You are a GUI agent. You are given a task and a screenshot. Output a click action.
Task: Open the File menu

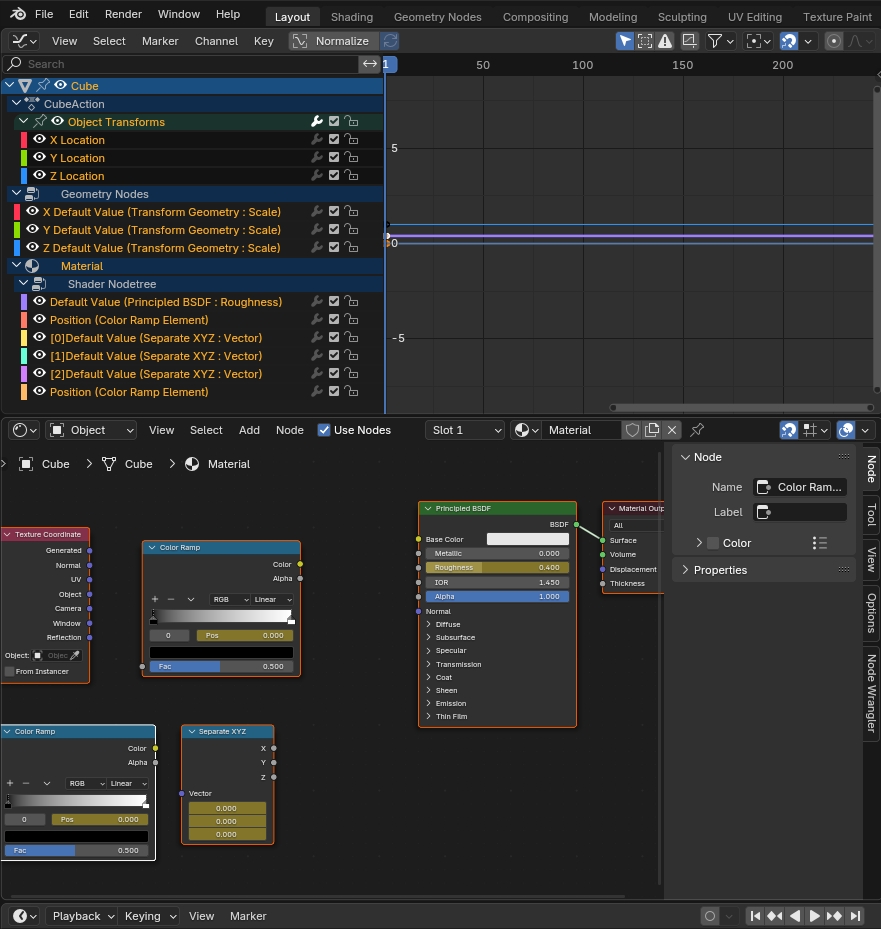[x=44, y=14]
